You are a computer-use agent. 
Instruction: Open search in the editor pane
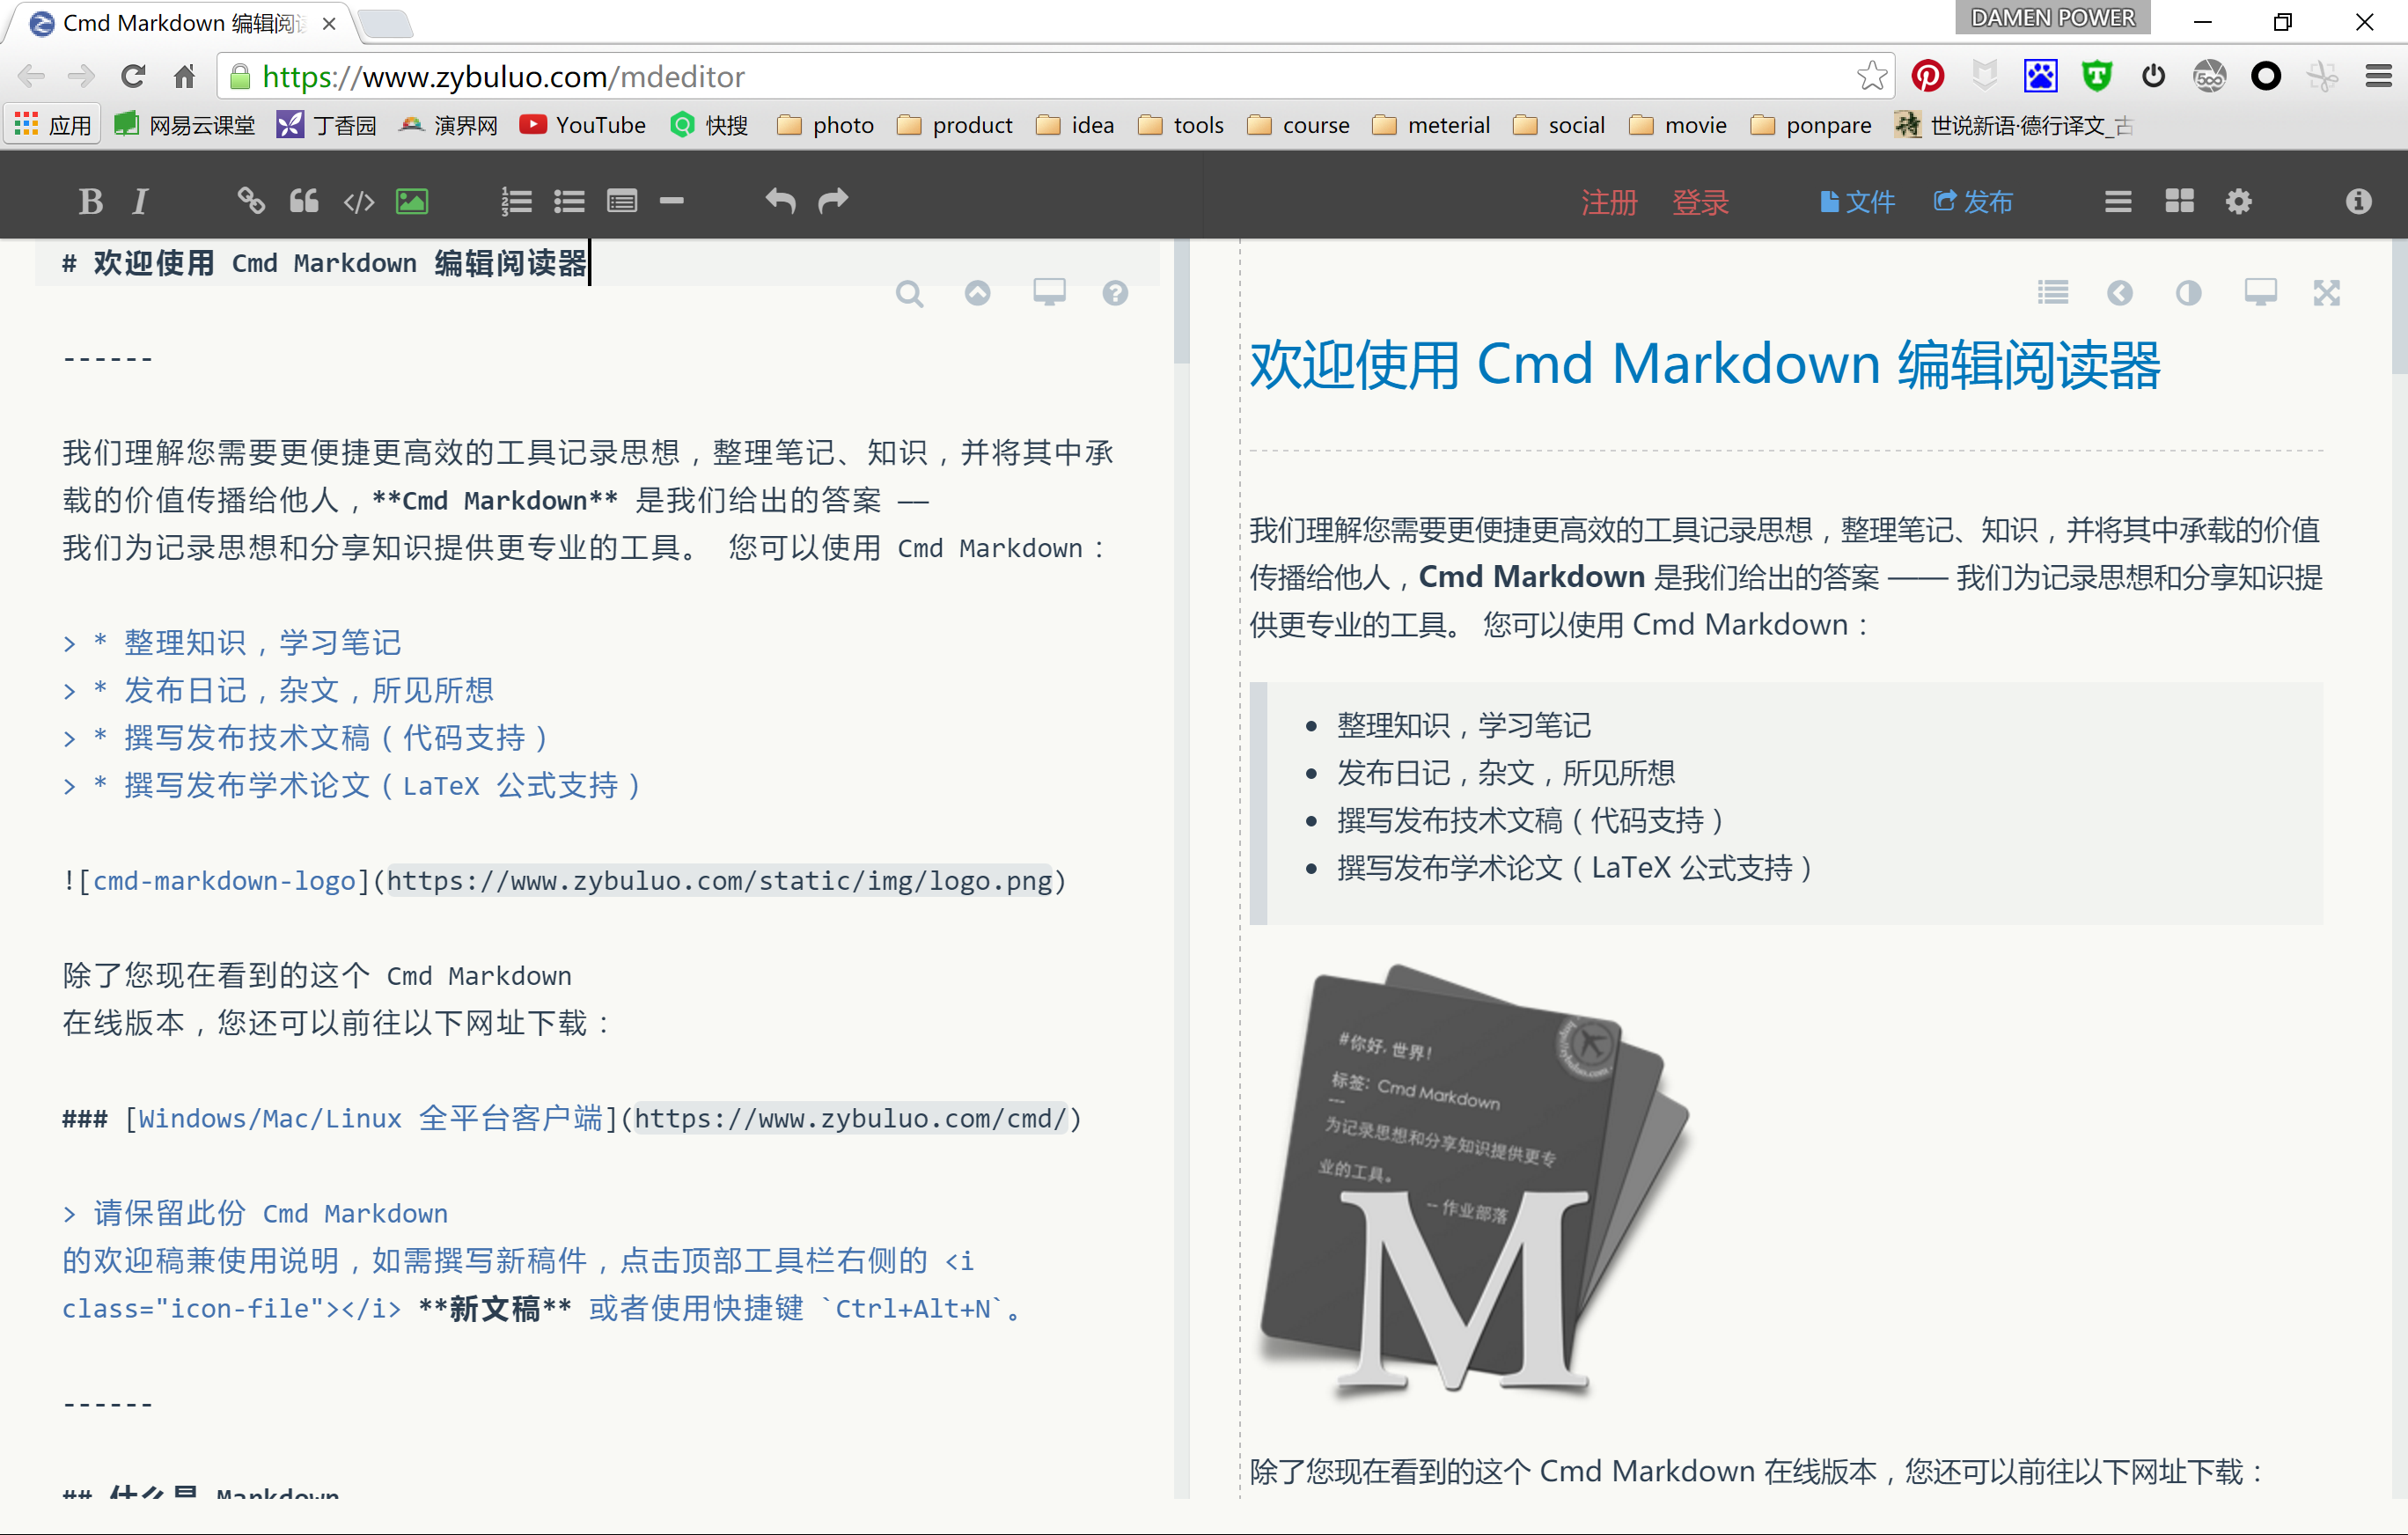pos(909,293)
